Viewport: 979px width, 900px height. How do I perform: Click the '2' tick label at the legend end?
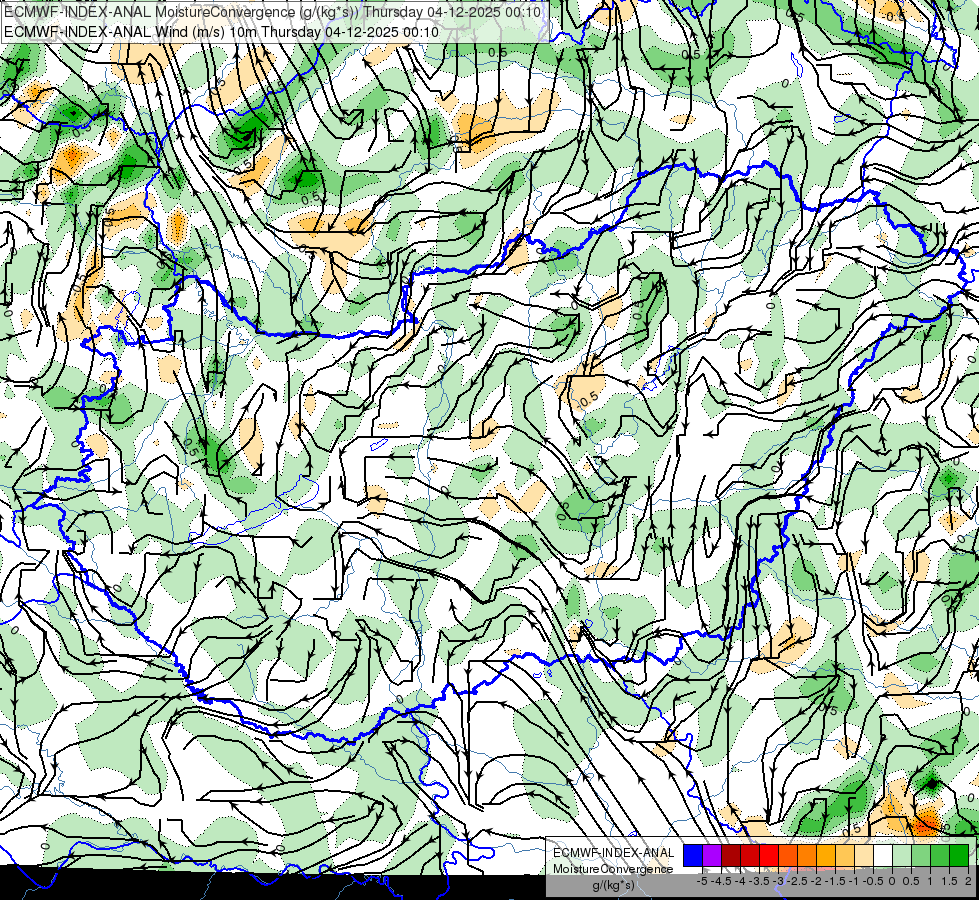[x=968, y=881]
